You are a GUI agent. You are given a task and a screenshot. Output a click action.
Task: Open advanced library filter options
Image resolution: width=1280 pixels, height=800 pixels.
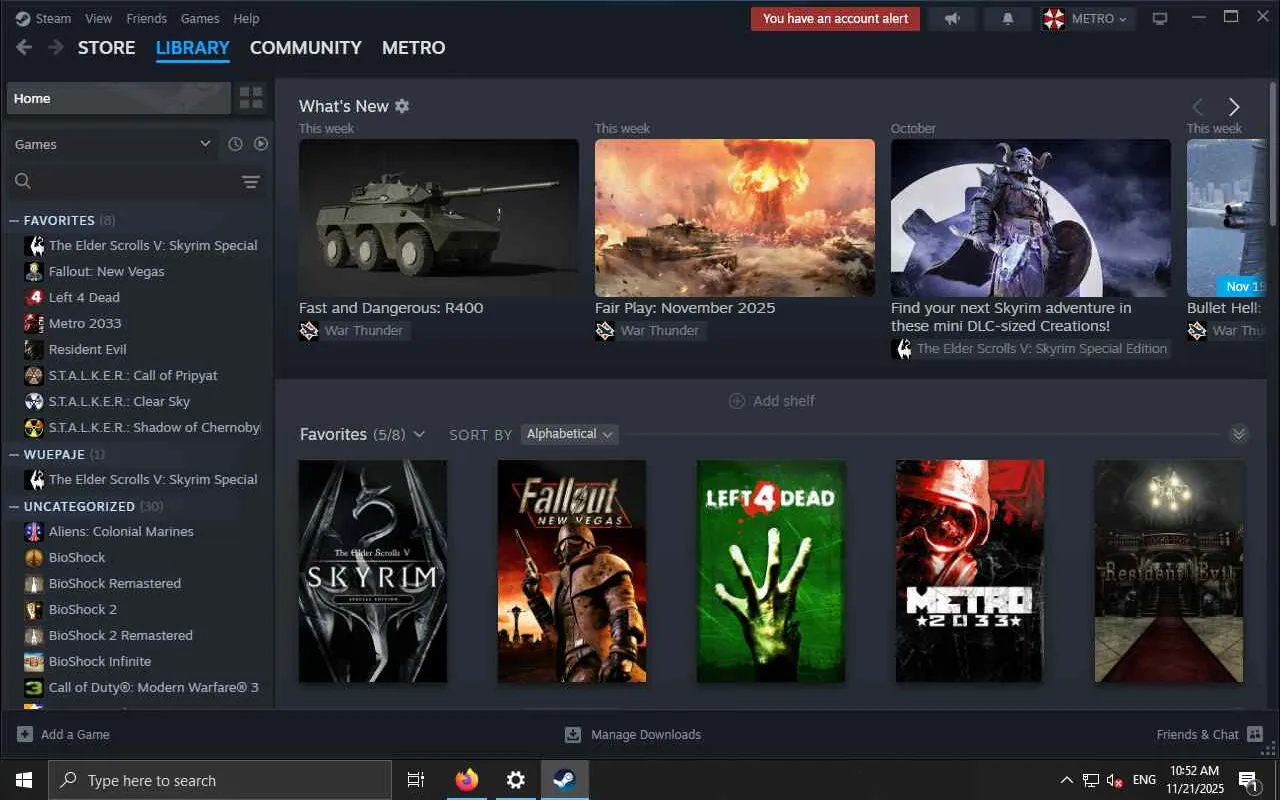251,181
